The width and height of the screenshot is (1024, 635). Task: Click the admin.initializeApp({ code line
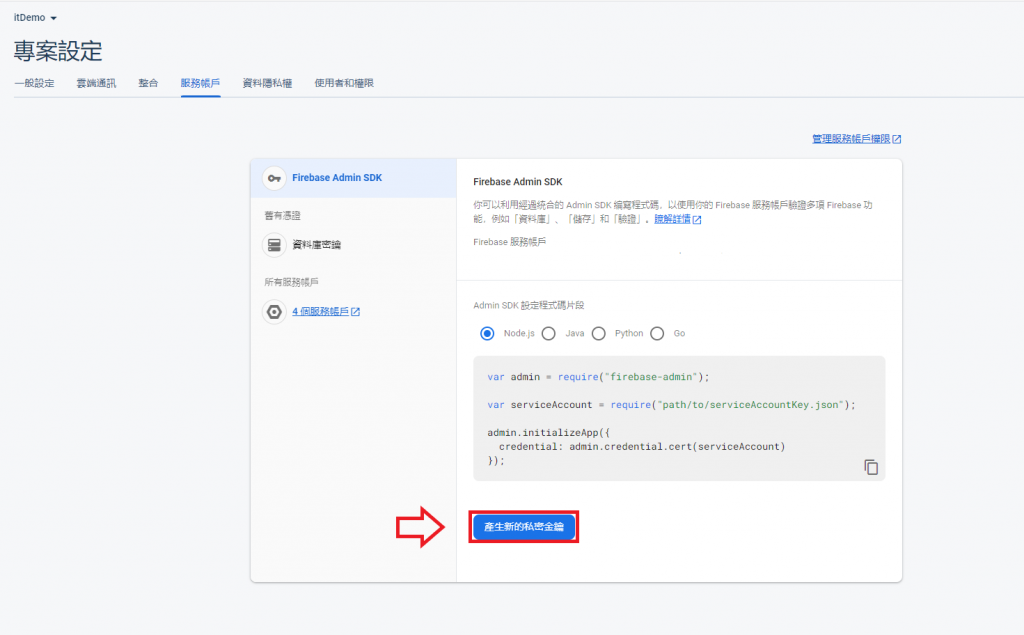coord(549,432)
